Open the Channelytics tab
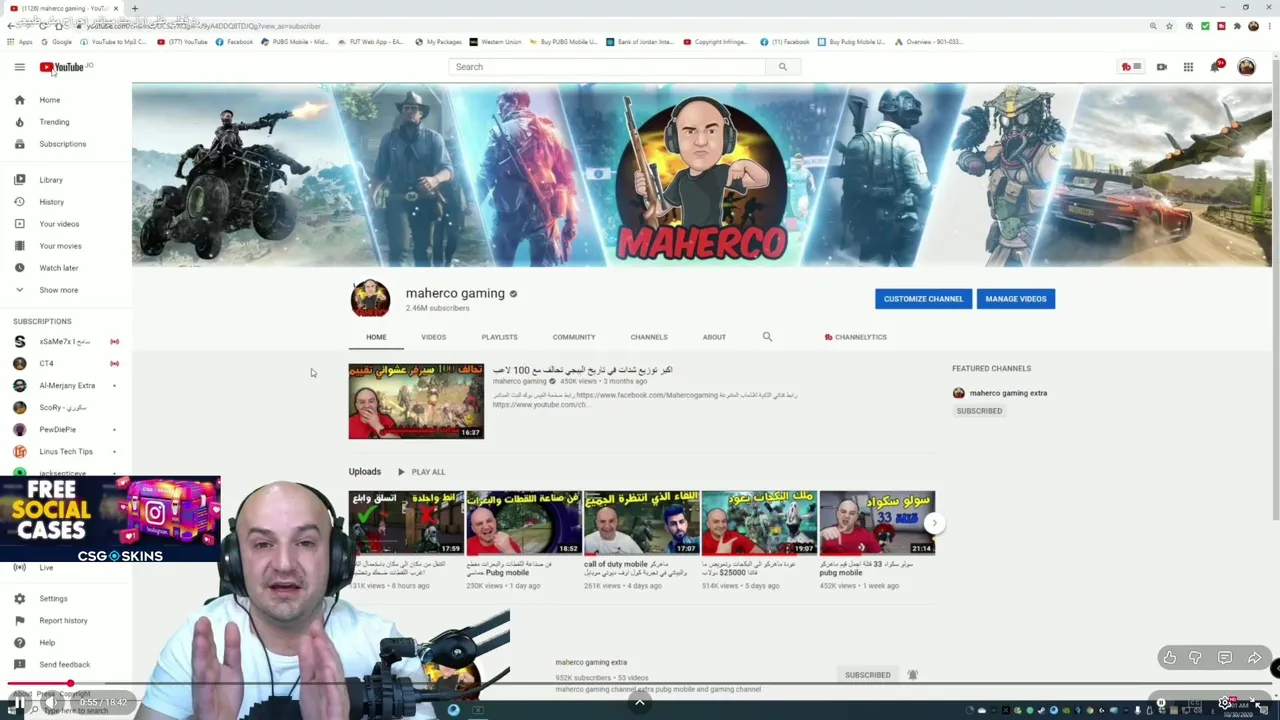Image resolution: width=1280 pixels, height=720 pixels. 856,337
